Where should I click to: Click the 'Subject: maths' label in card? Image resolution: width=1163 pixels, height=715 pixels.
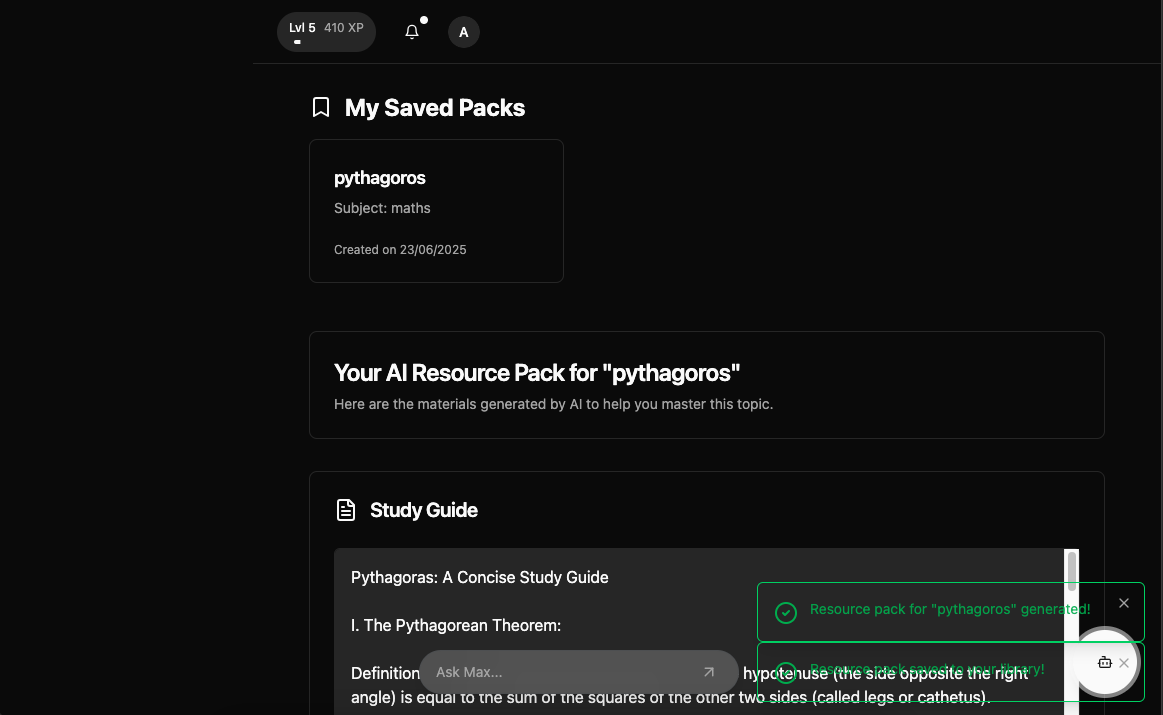pos(382,208)
